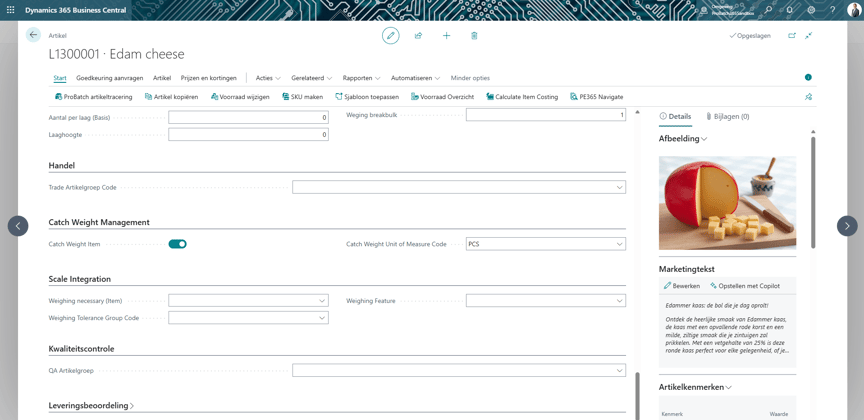Click the search magnifier icon in header
The height and width of the screenshot is (420, 864).
768,10
